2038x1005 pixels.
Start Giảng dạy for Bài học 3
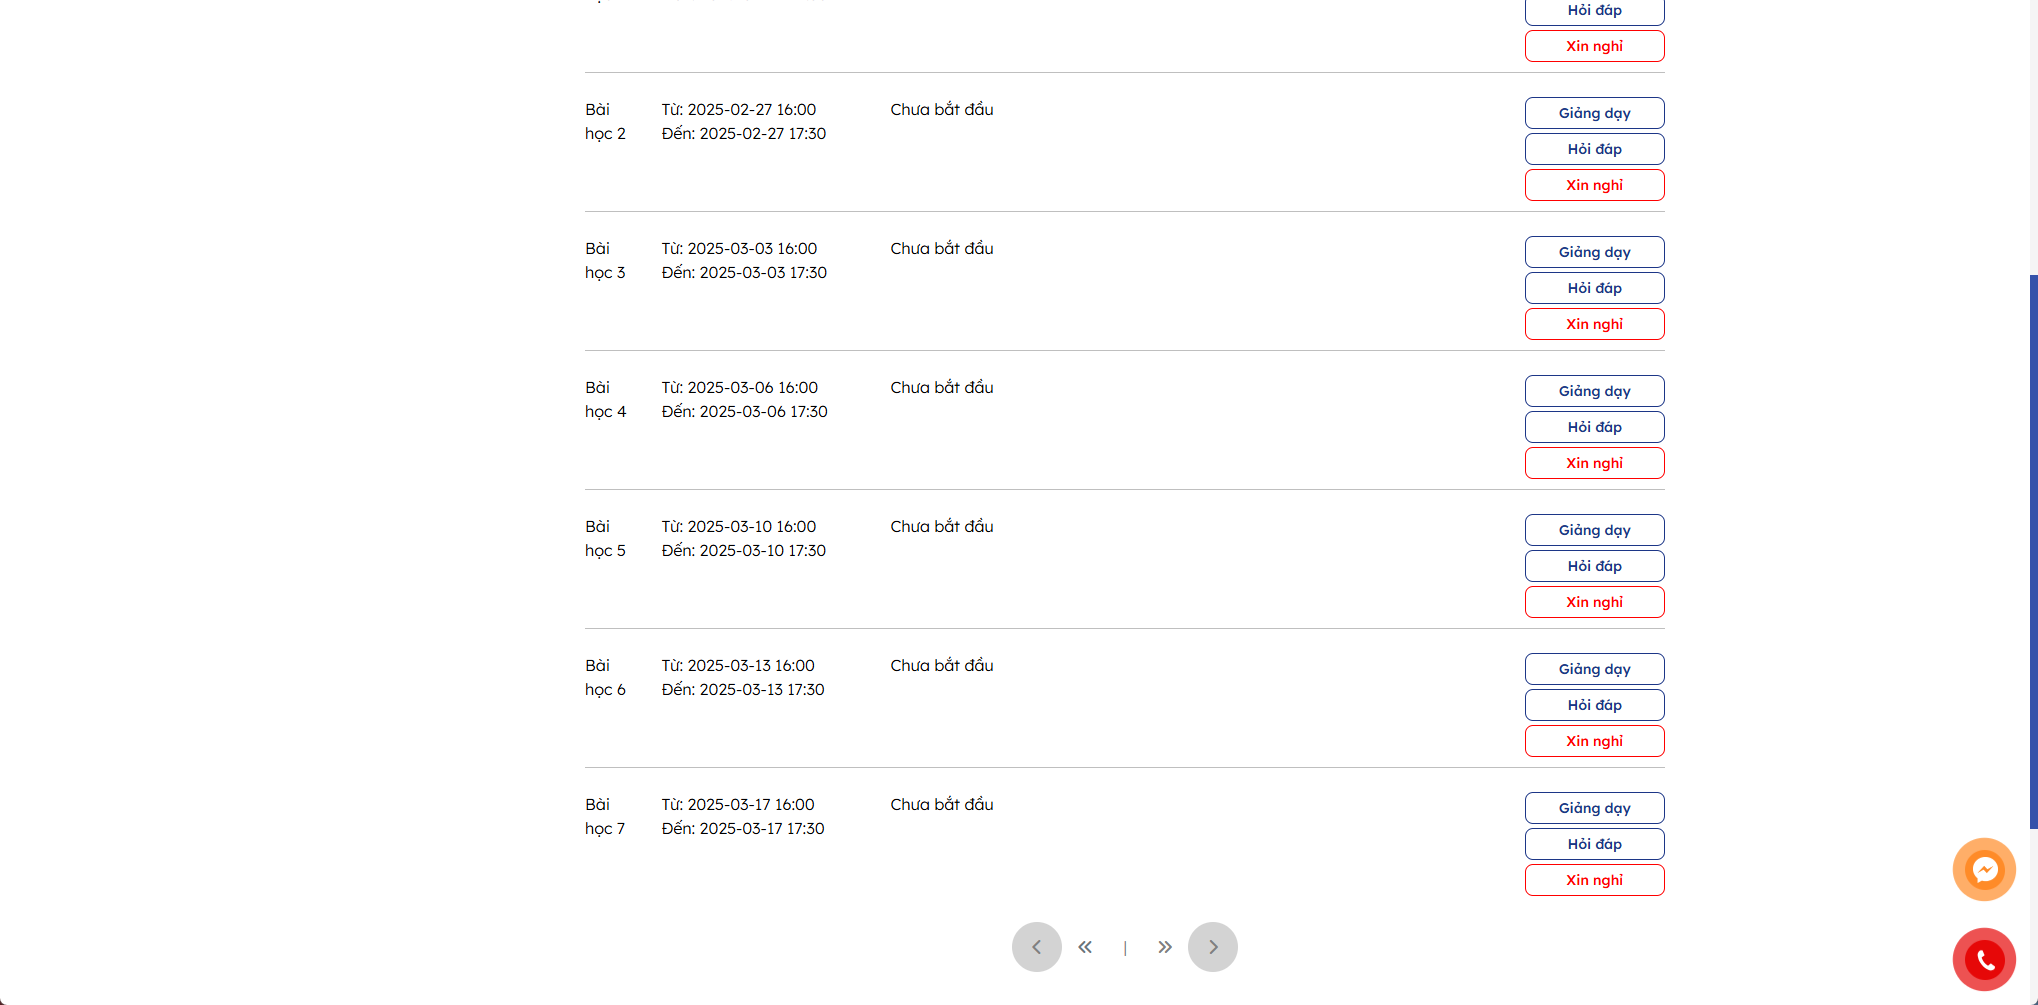1595,252
